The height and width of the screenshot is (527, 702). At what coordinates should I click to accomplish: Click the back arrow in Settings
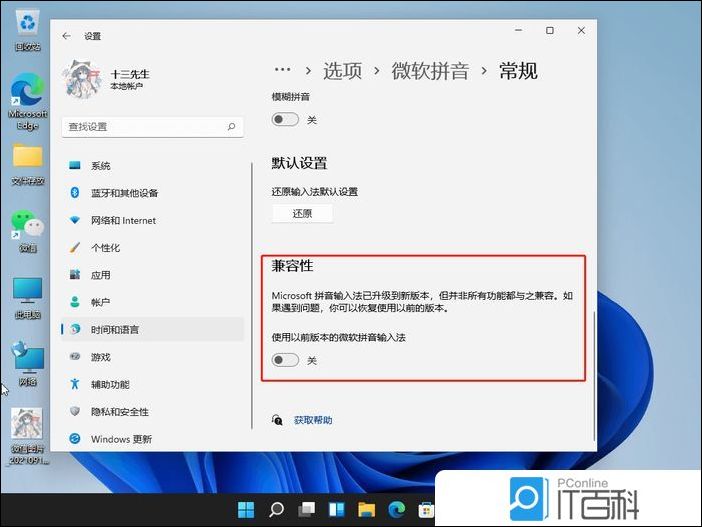click(67, 36)
